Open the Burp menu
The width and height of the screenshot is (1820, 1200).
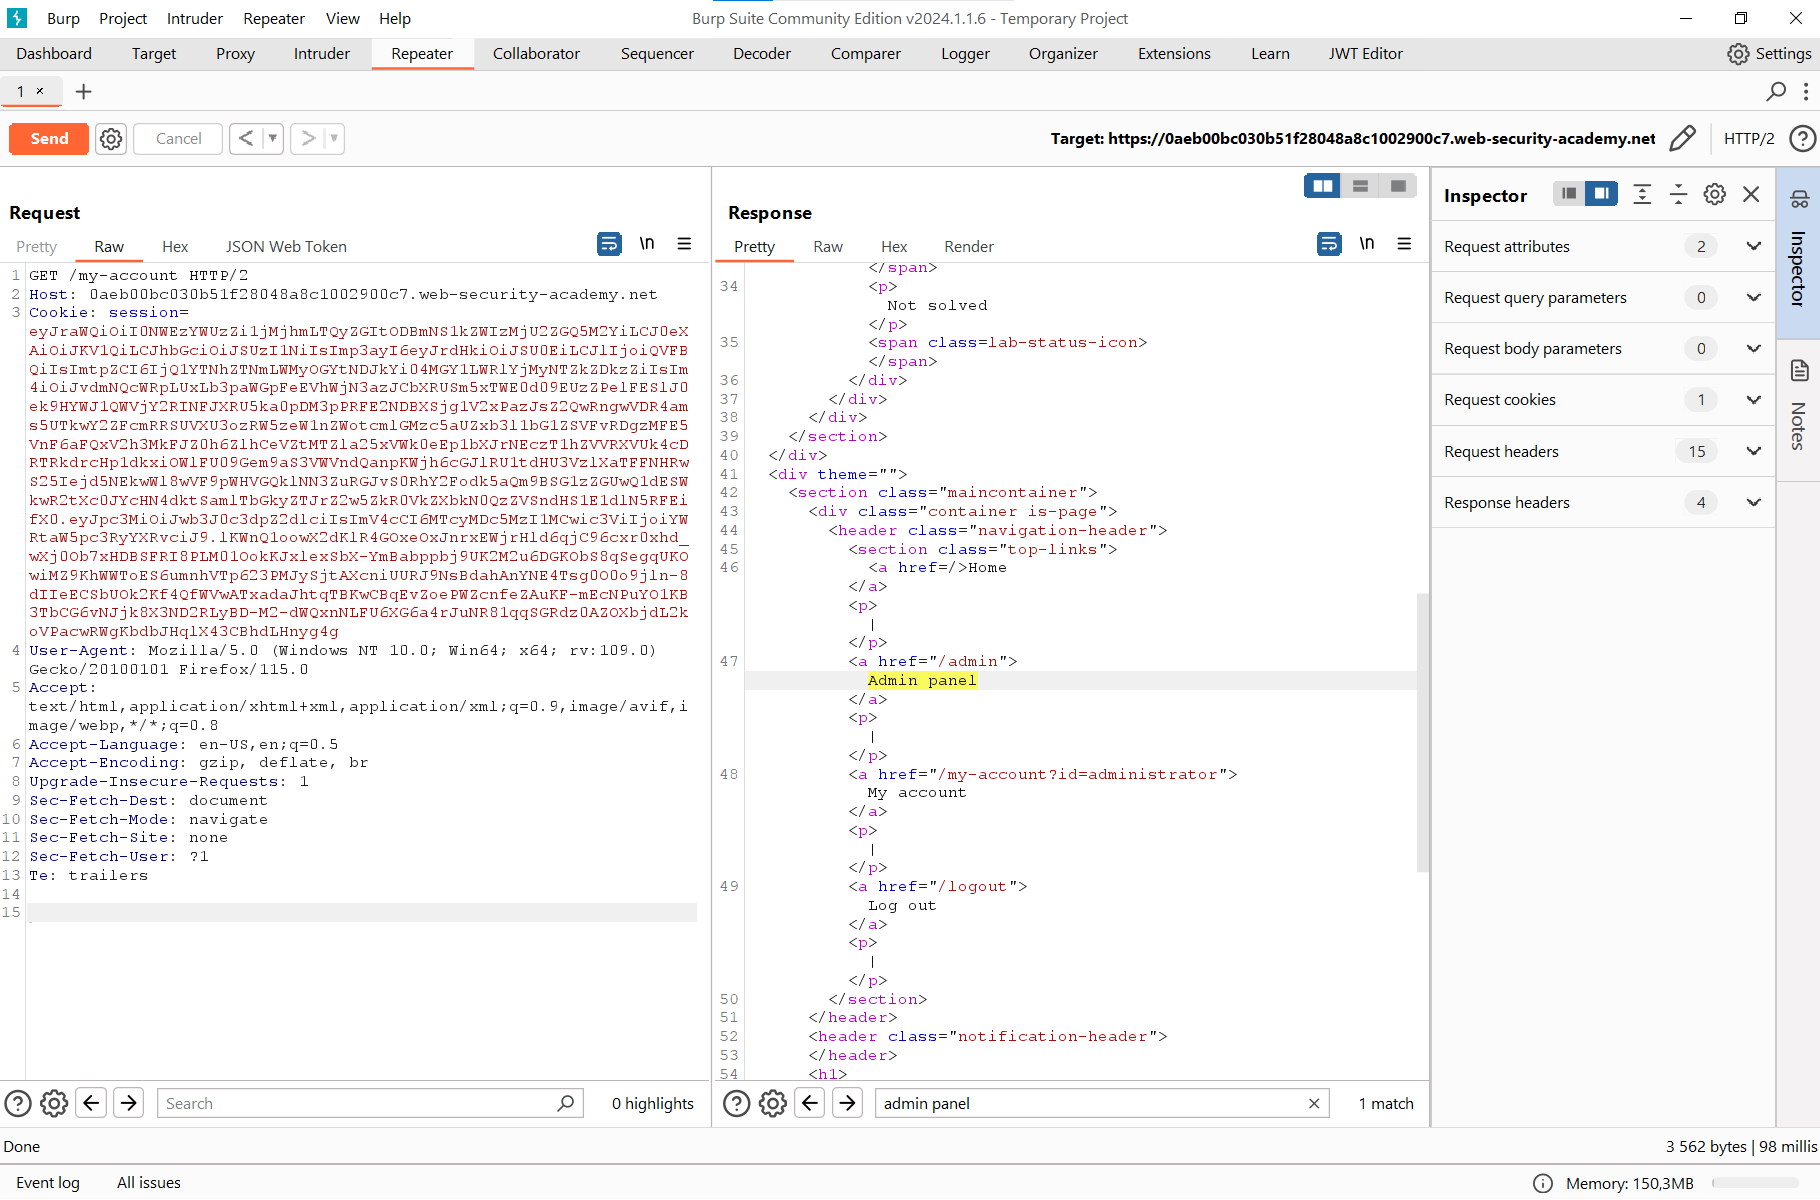[x=63, y=19]
